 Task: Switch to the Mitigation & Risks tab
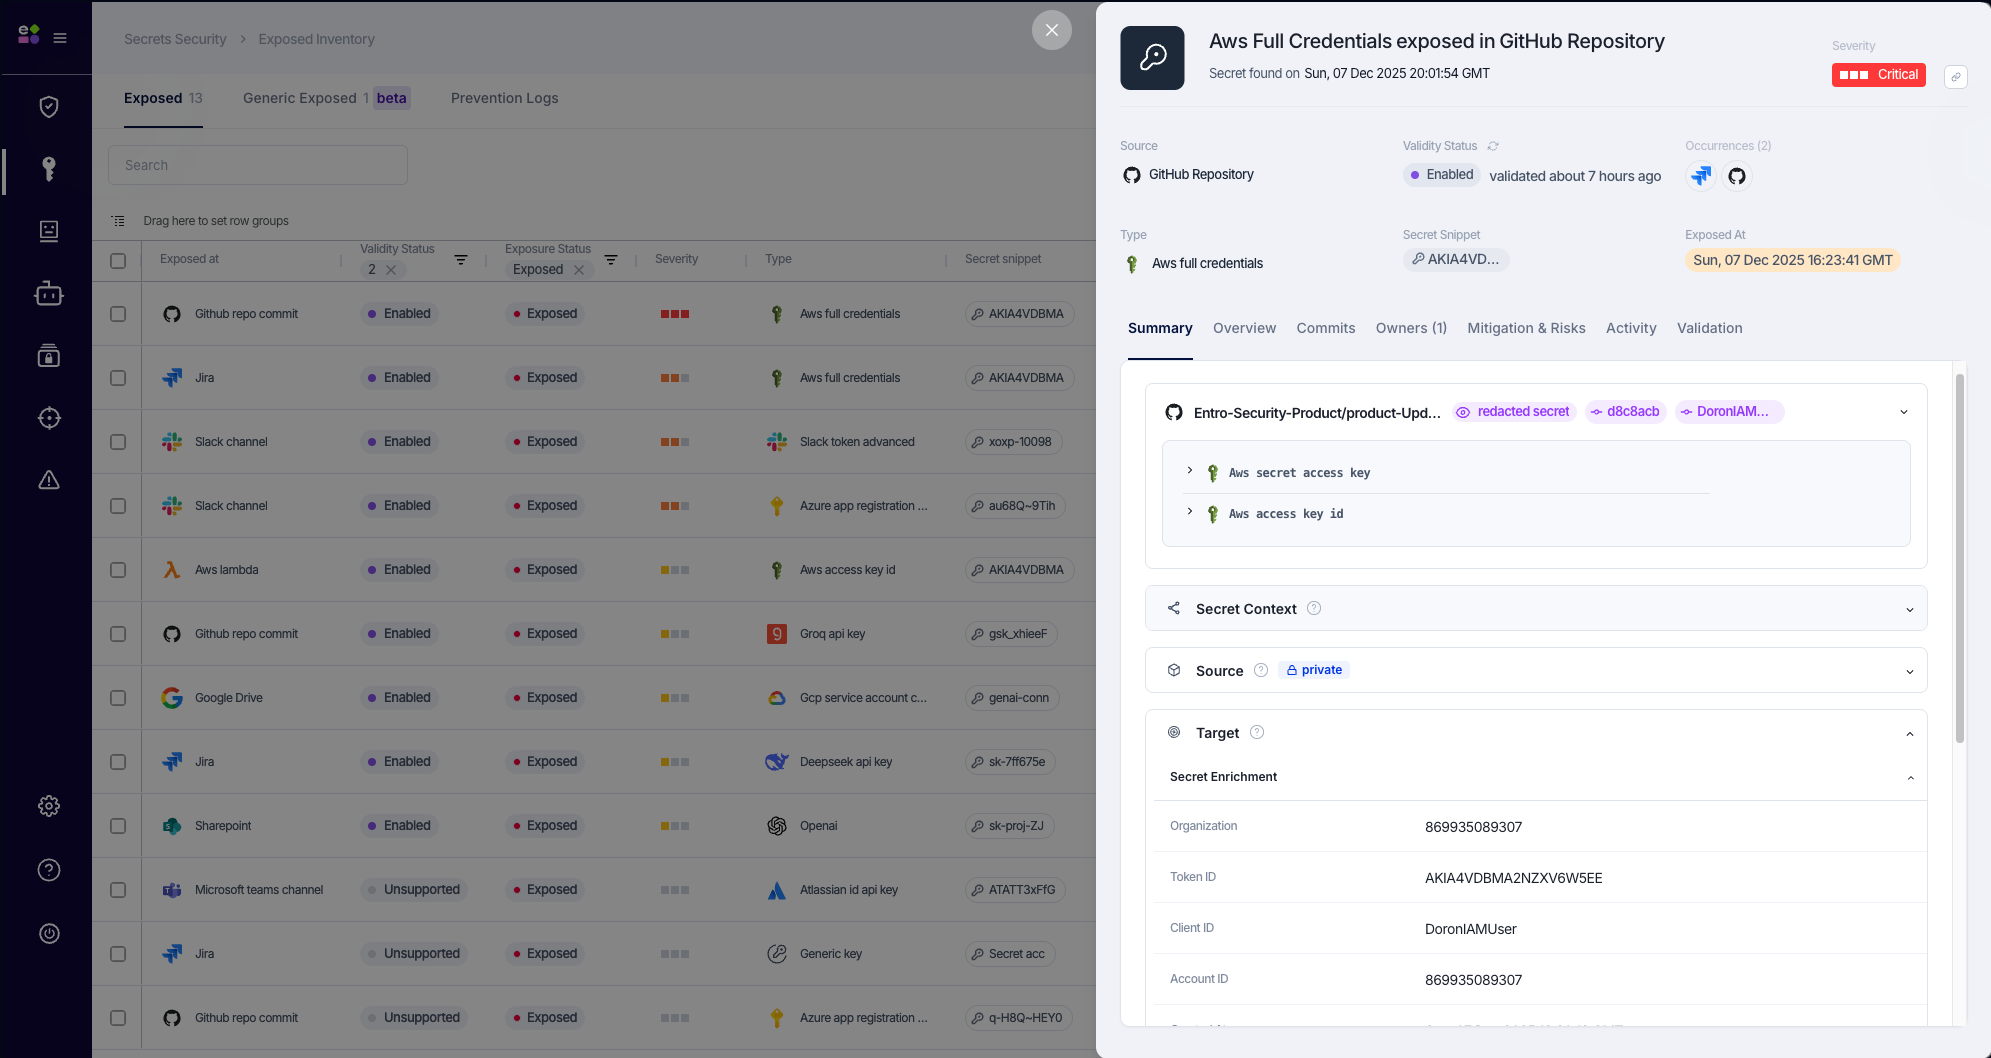point(1526,328)
